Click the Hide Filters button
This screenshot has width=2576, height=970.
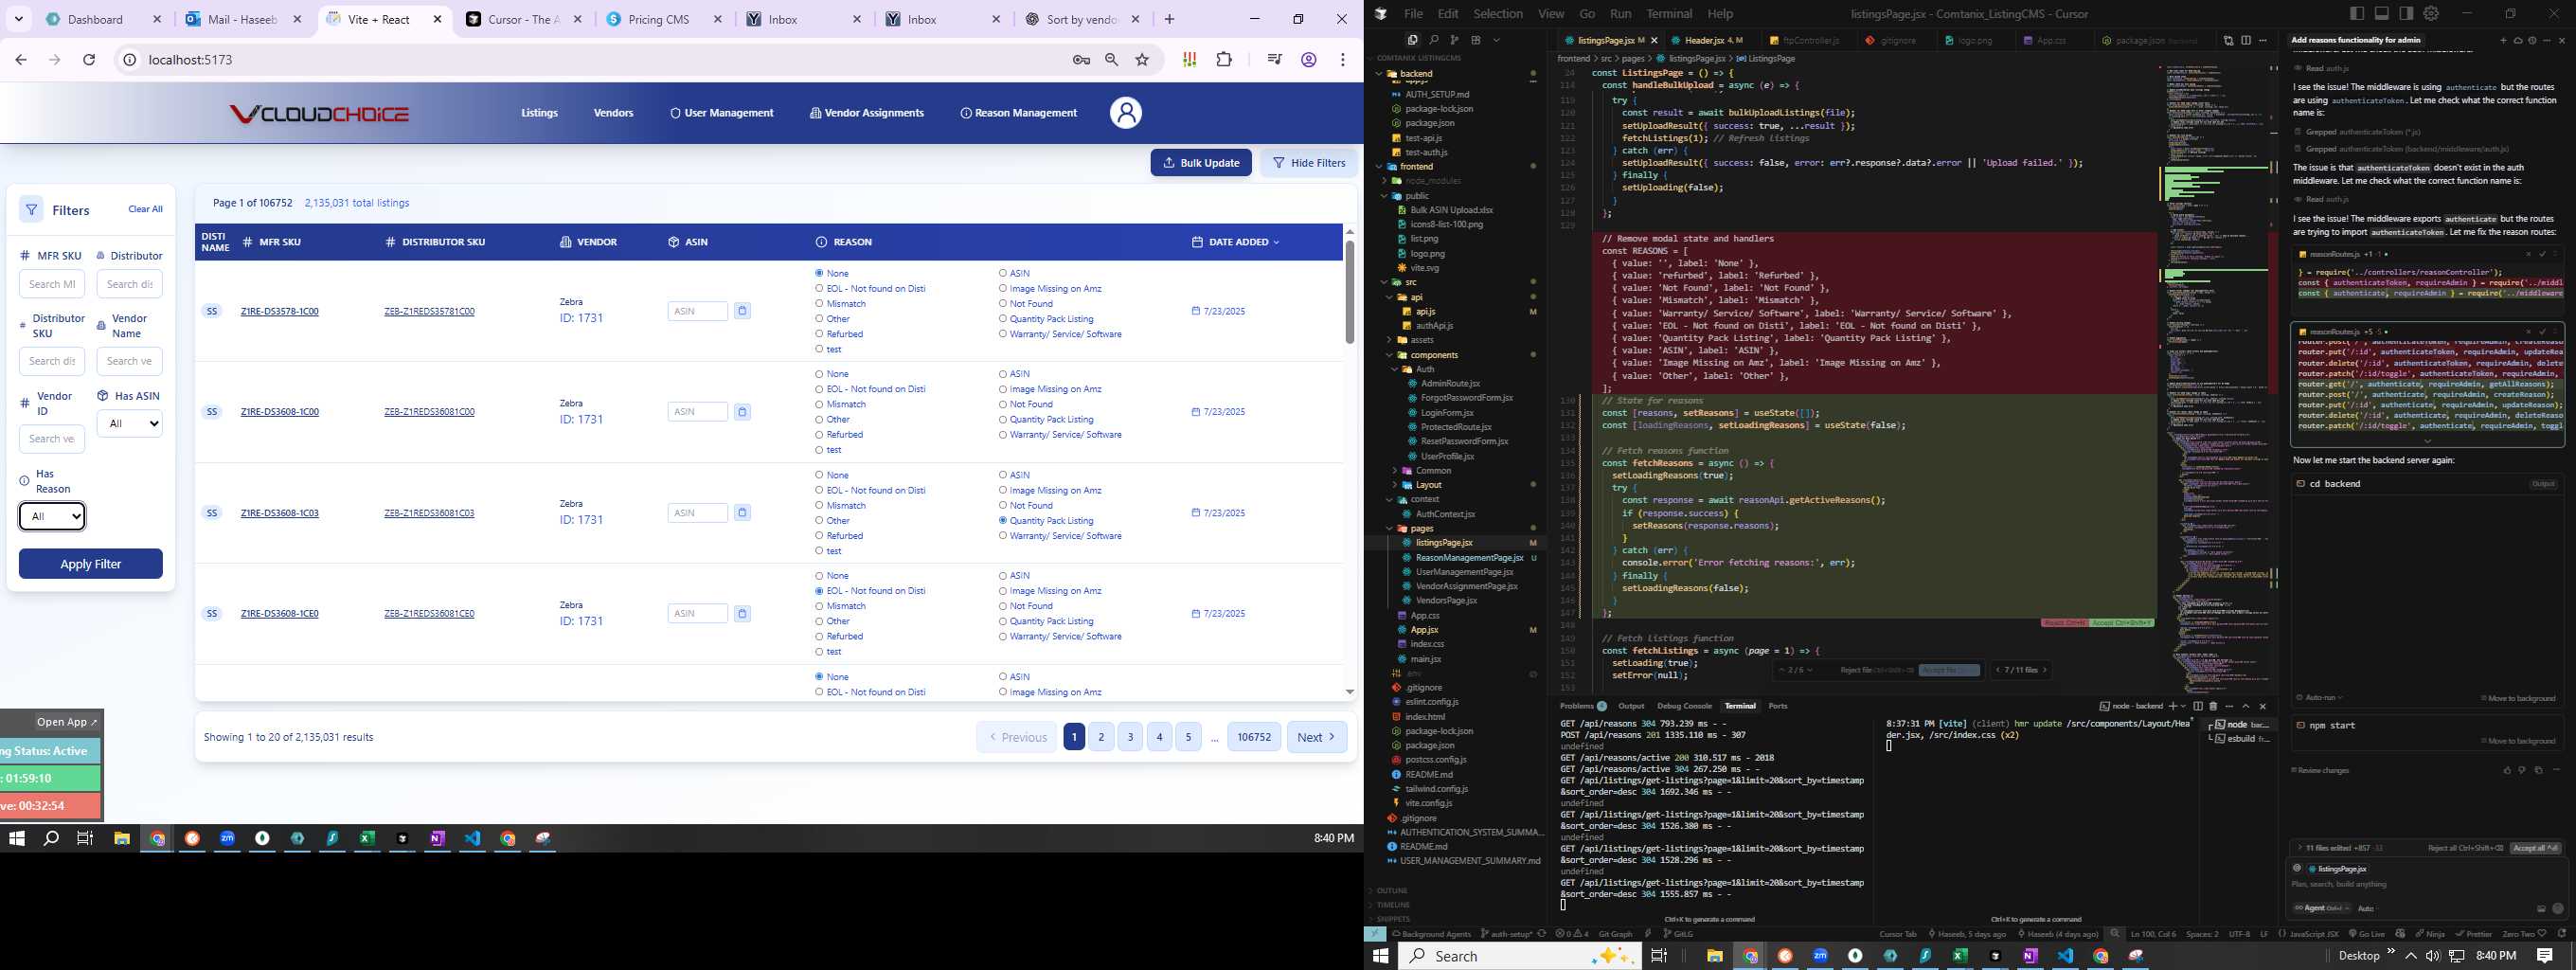[x=1308, y=163]
